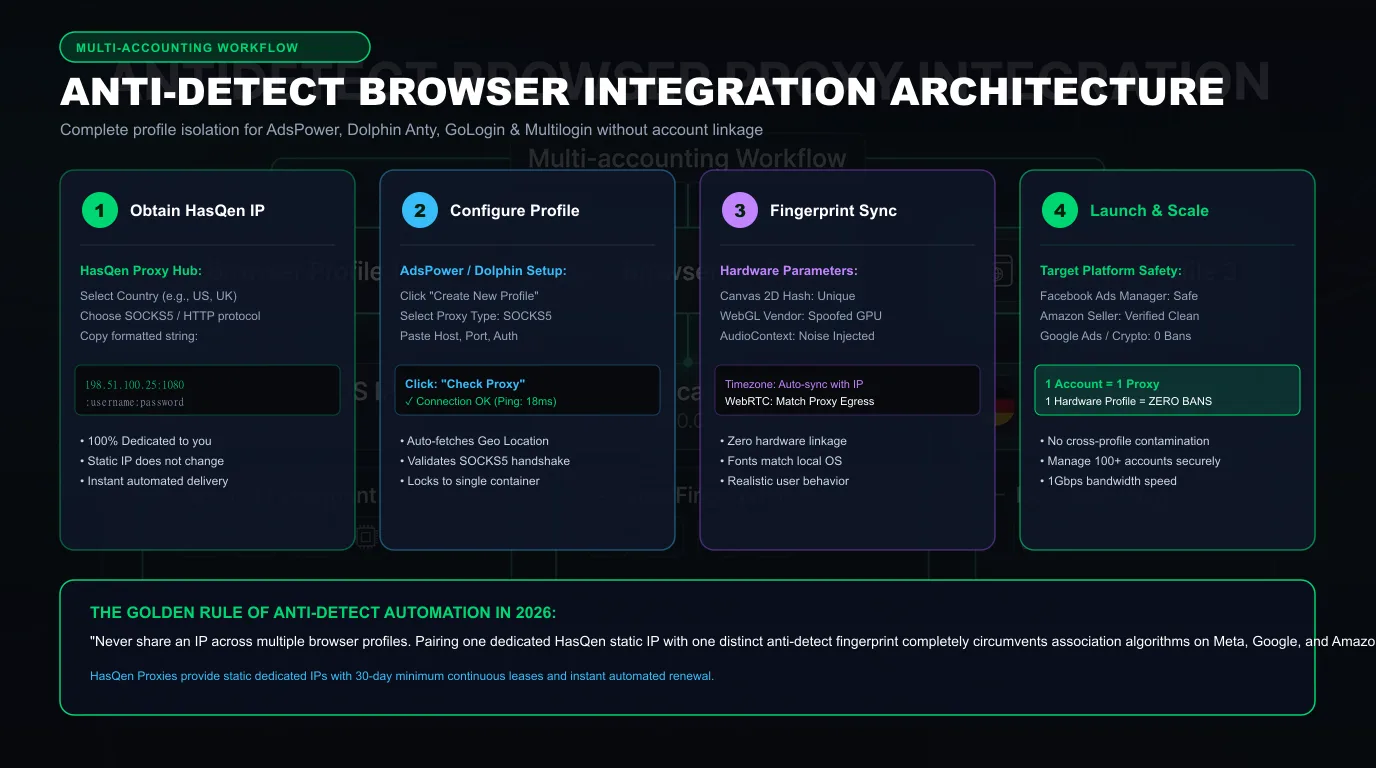
Task: Click the 'Obtain HasQen IP' heading
Action: [197, 211]
